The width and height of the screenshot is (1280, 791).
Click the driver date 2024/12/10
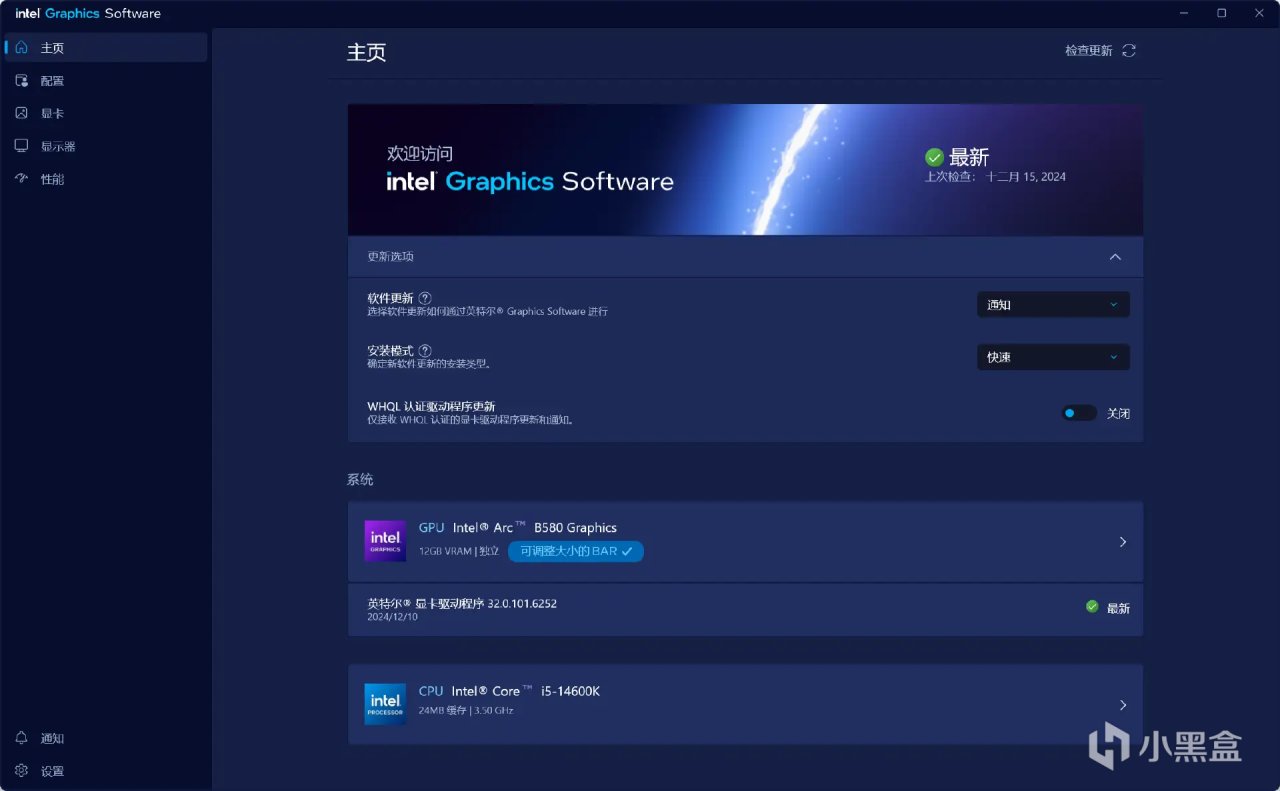tap(392, 617)
